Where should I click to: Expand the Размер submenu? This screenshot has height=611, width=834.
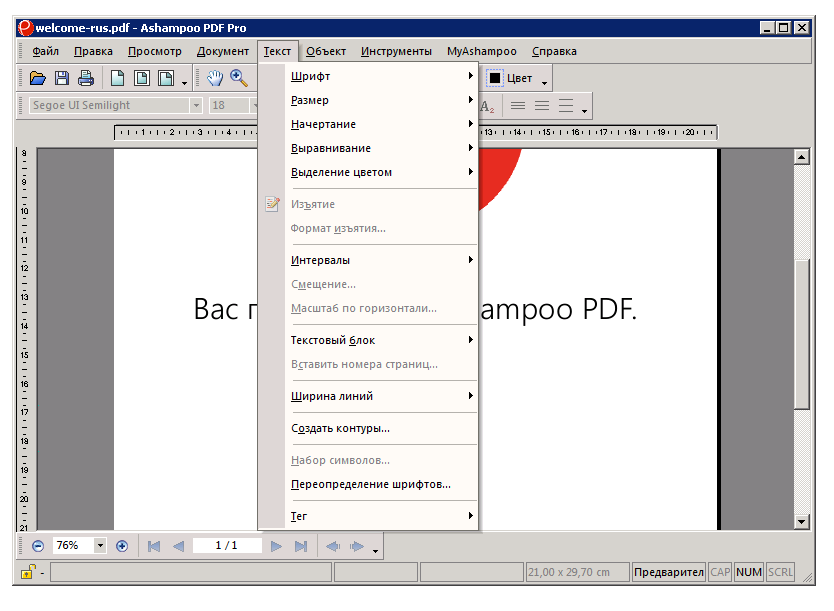[x=381, y=100]
